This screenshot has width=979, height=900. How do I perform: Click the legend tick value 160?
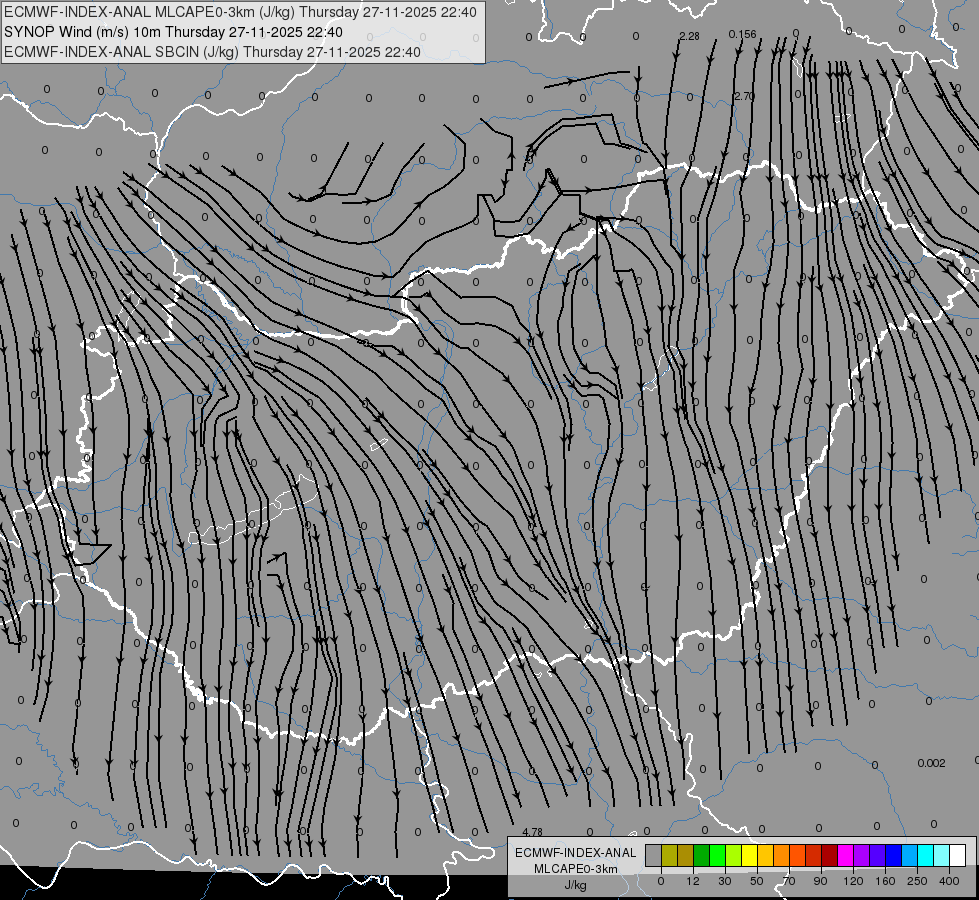(885, 881)
